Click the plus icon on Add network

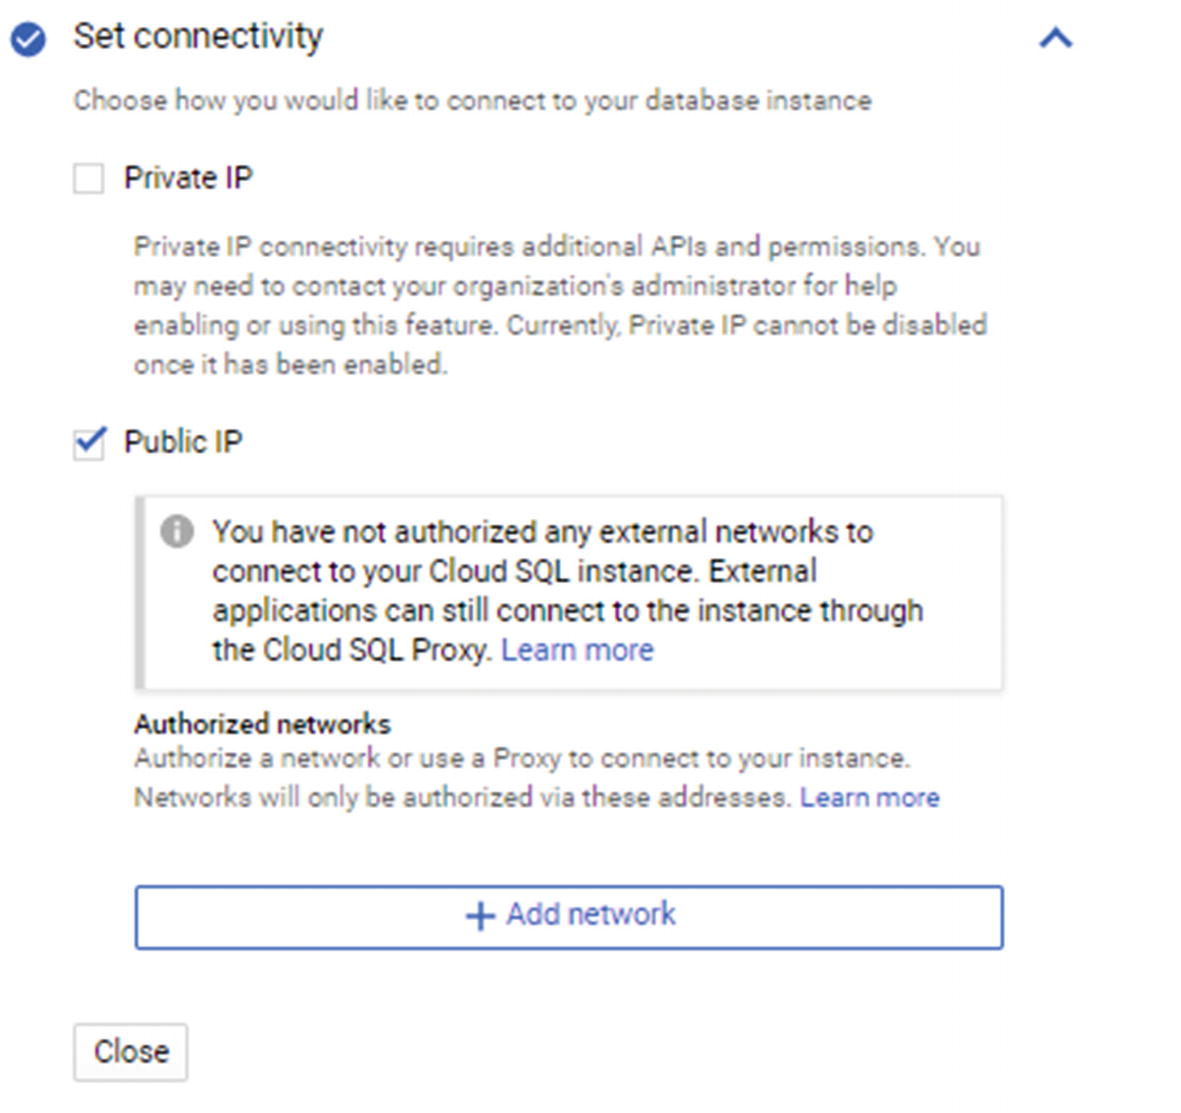tap(481, 916)
